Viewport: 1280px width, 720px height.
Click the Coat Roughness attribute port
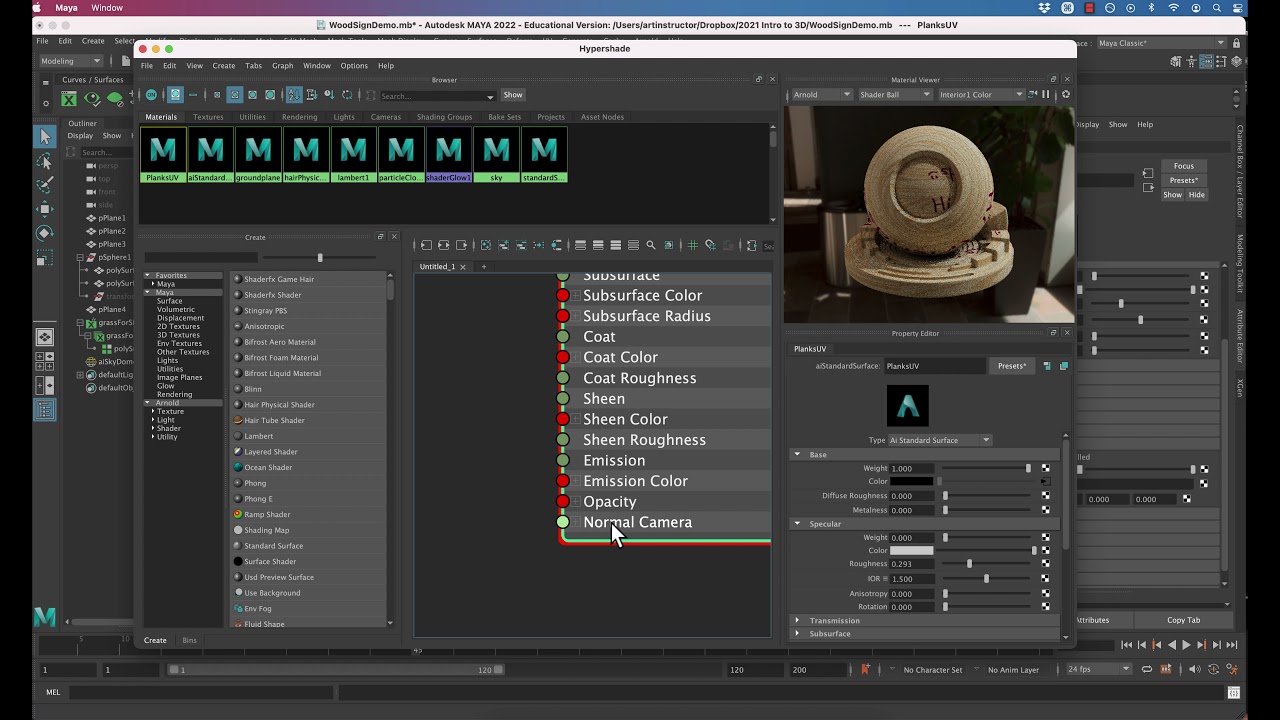[x=563, y=378]
